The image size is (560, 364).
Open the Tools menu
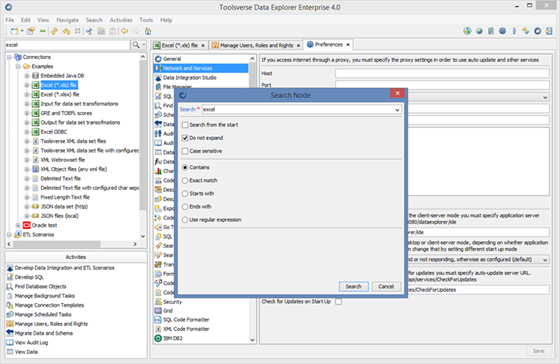pos(146,20)
